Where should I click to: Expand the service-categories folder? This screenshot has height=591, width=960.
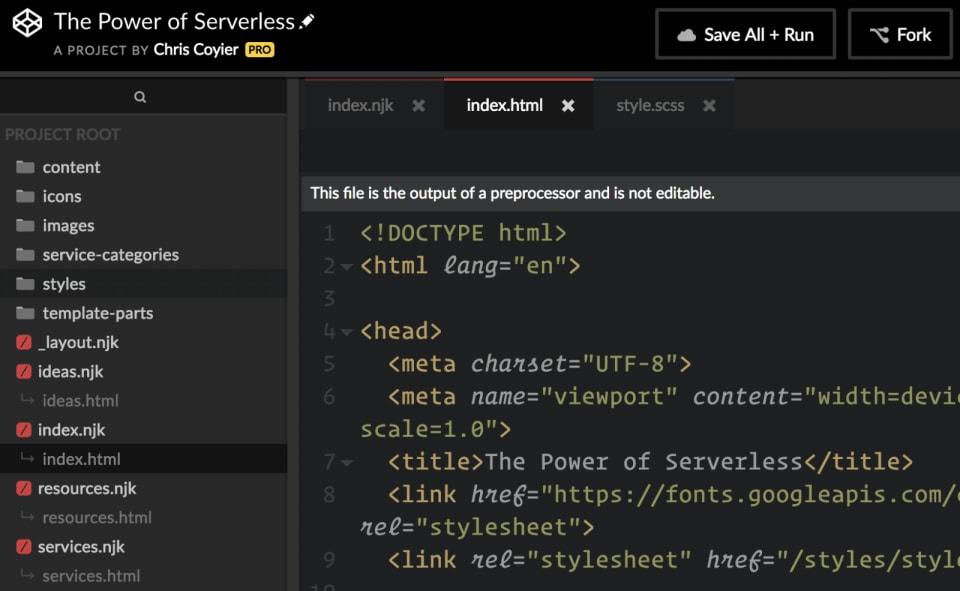point(109,255)
